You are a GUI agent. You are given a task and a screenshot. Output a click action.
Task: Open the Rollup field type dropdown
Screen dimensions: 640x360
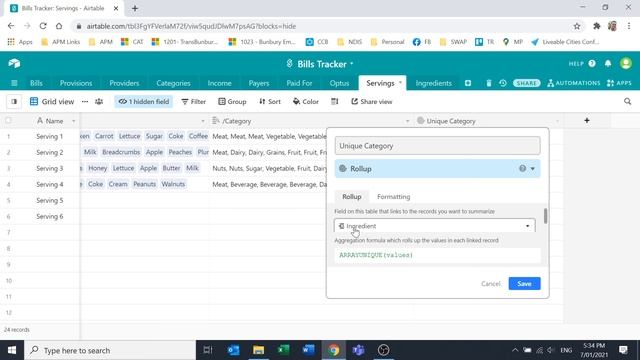[438, 169]
